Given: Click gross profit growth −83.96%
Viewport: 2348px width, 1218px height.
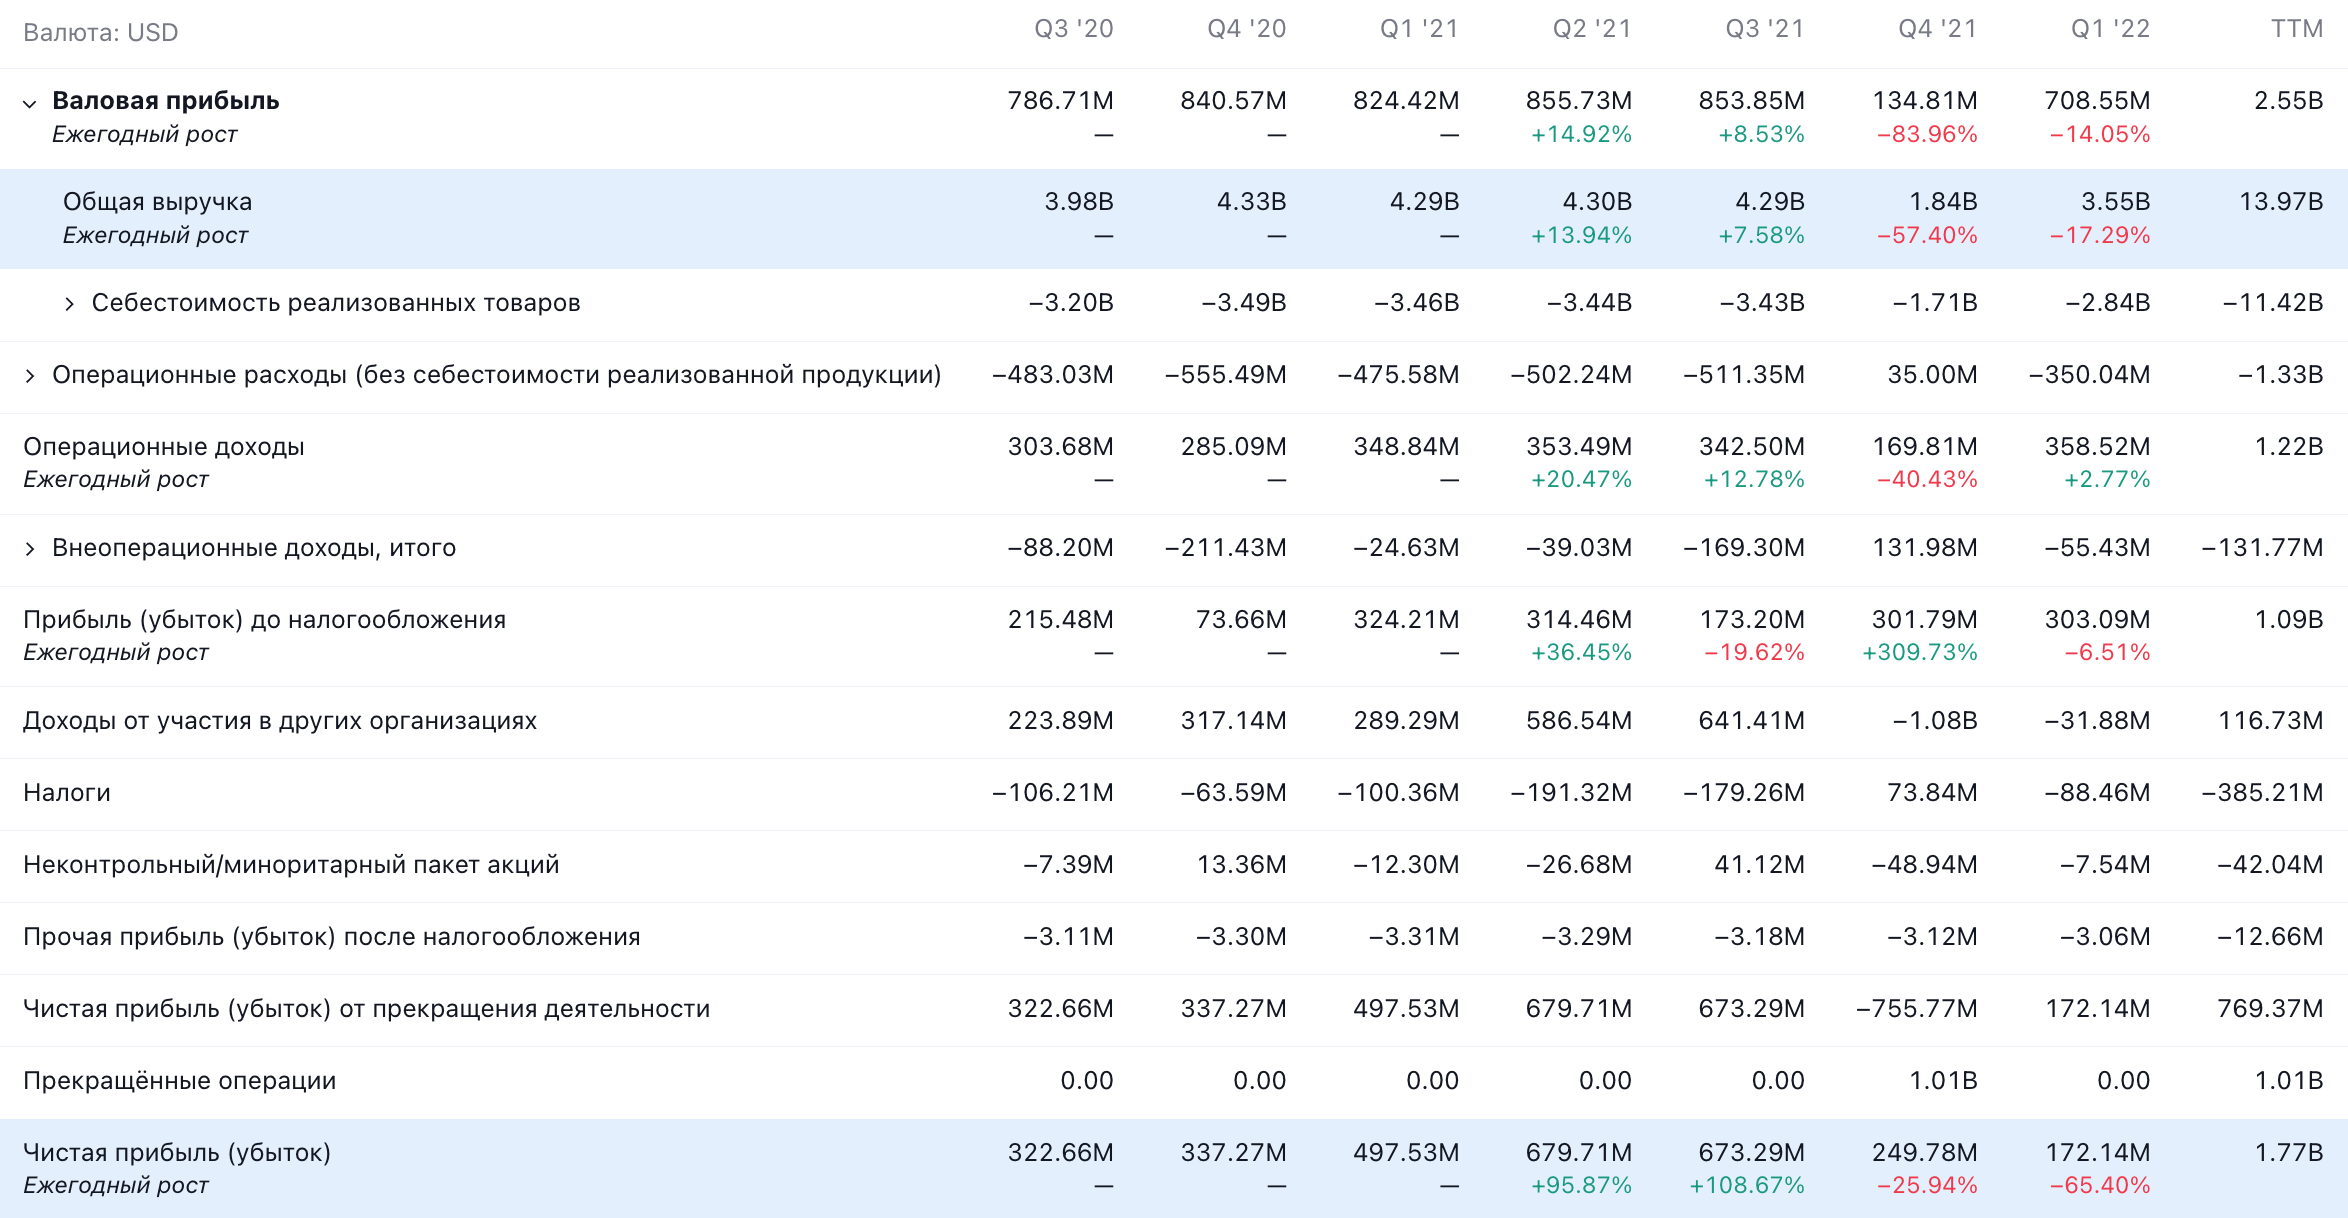Looking at the screenshot, I should (x=1928, y=135).
